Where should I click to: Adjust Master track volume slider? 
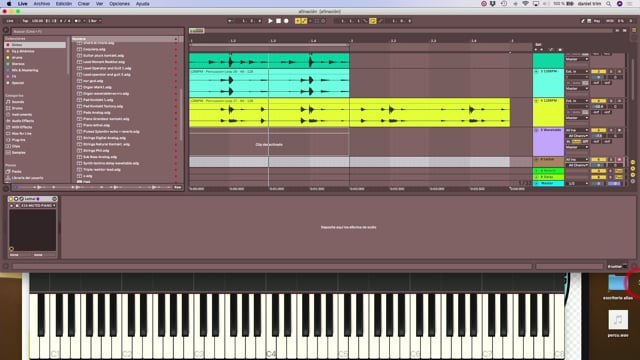(x=598, y=184)
